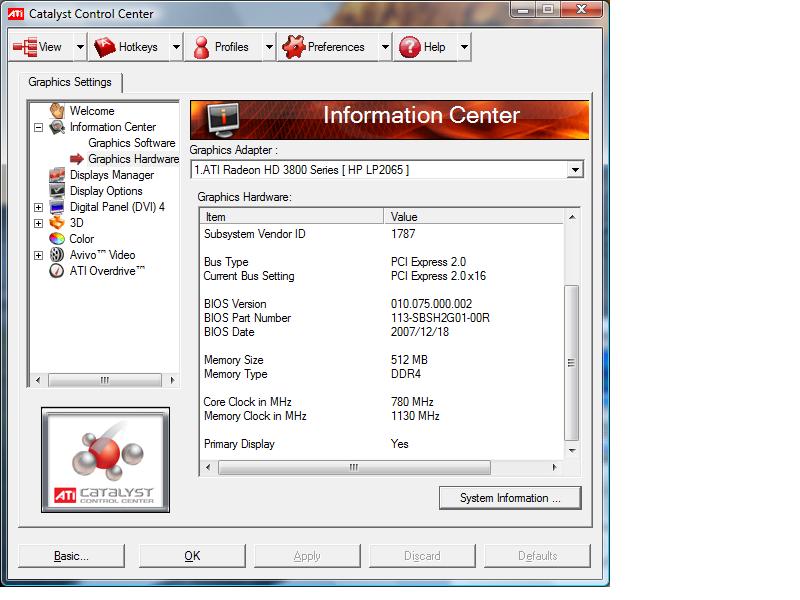Screen dimensions: 800x600
Task: Click the Information Center banner monitor icon
Action: 223,120
